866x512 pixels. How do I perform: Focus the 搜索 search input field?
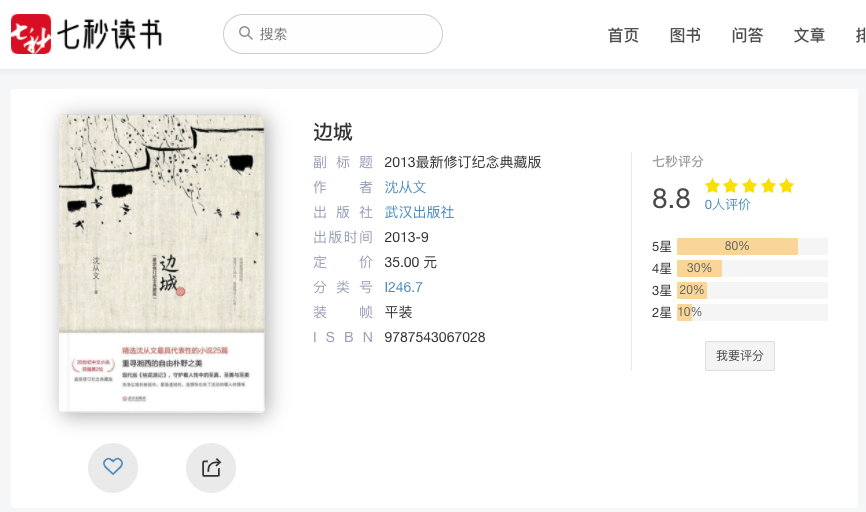point(332,34)
